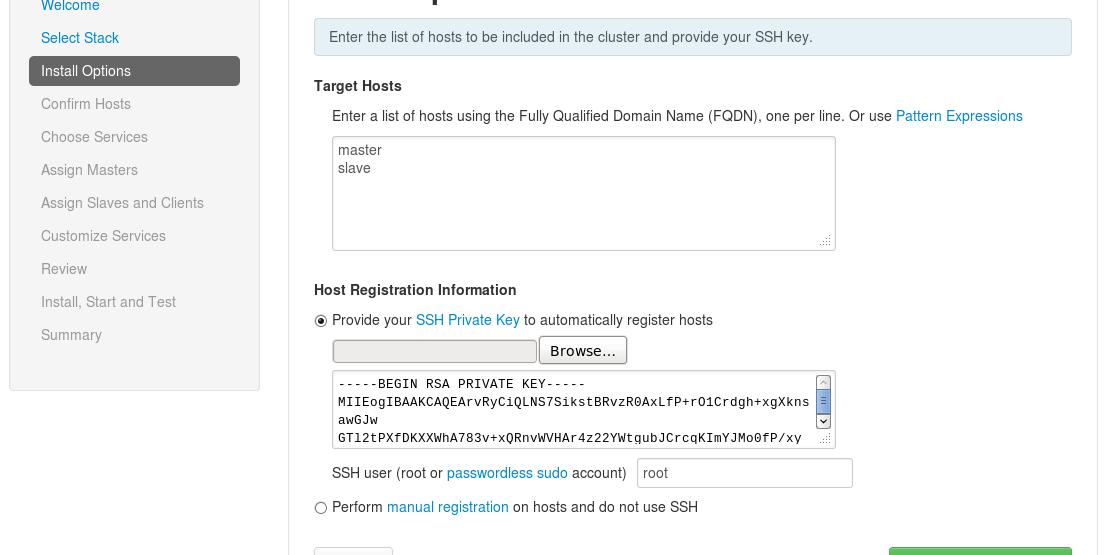Follow the SSH Private Key link

click(467, 320)
